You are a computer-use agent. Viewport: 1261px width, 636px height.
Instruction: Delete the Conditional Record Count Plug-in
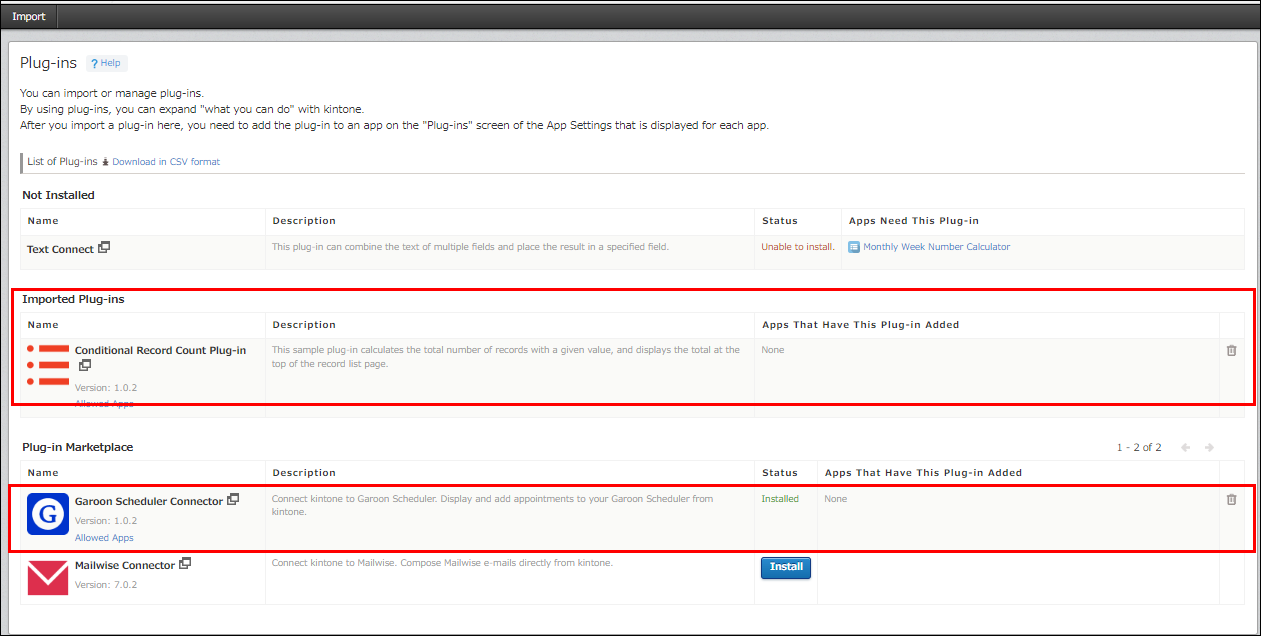tap(1231, 349)
